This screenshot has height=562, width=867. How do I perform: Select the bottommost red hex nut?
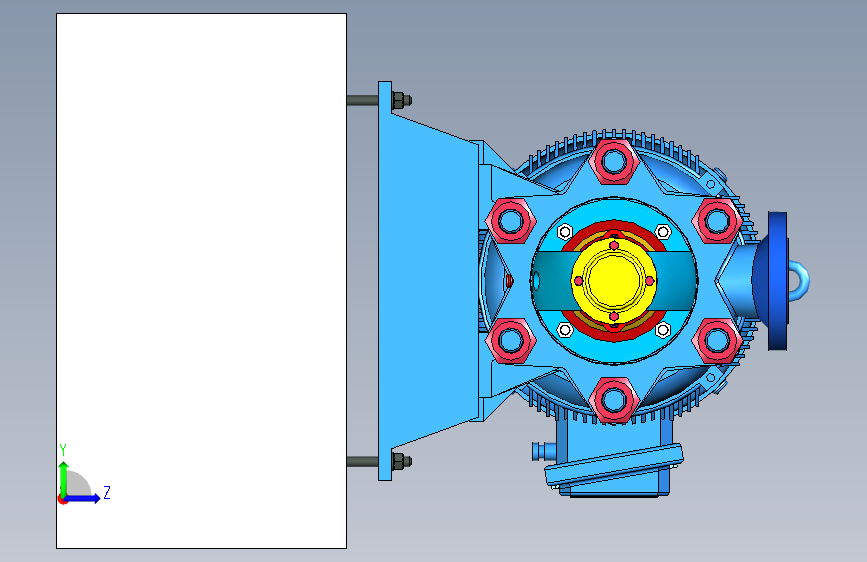[614, 399]
